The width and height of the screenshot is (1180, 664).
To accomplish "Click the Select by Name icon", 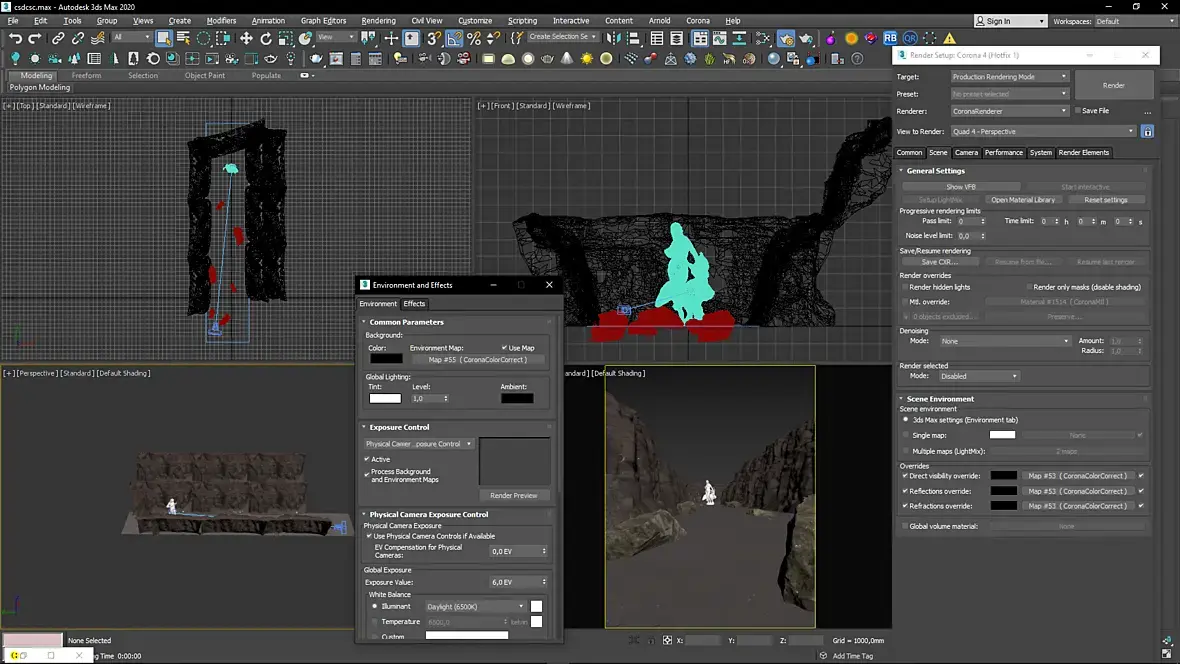I will [x=184, y=38].
